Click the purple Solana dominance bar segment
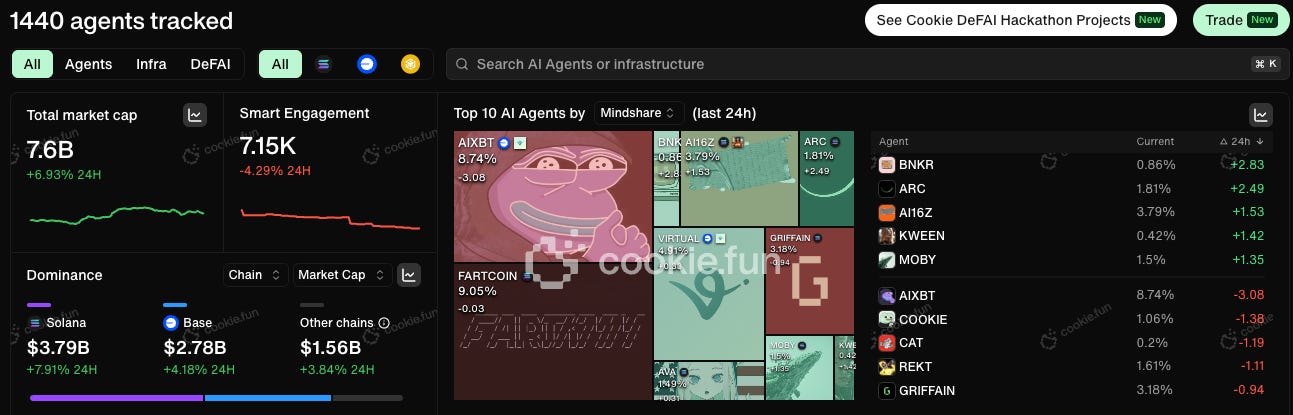 tap(116, 398)
